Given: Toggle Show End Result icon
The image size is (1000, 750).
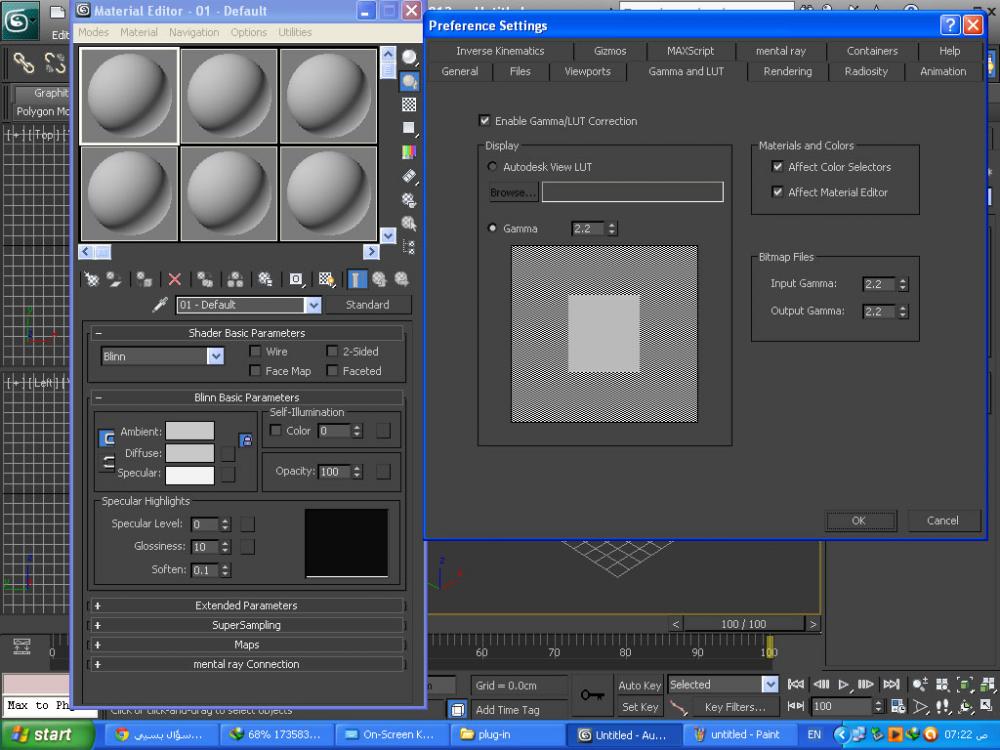Looking at the screenshot, I should tap(358, 280).
